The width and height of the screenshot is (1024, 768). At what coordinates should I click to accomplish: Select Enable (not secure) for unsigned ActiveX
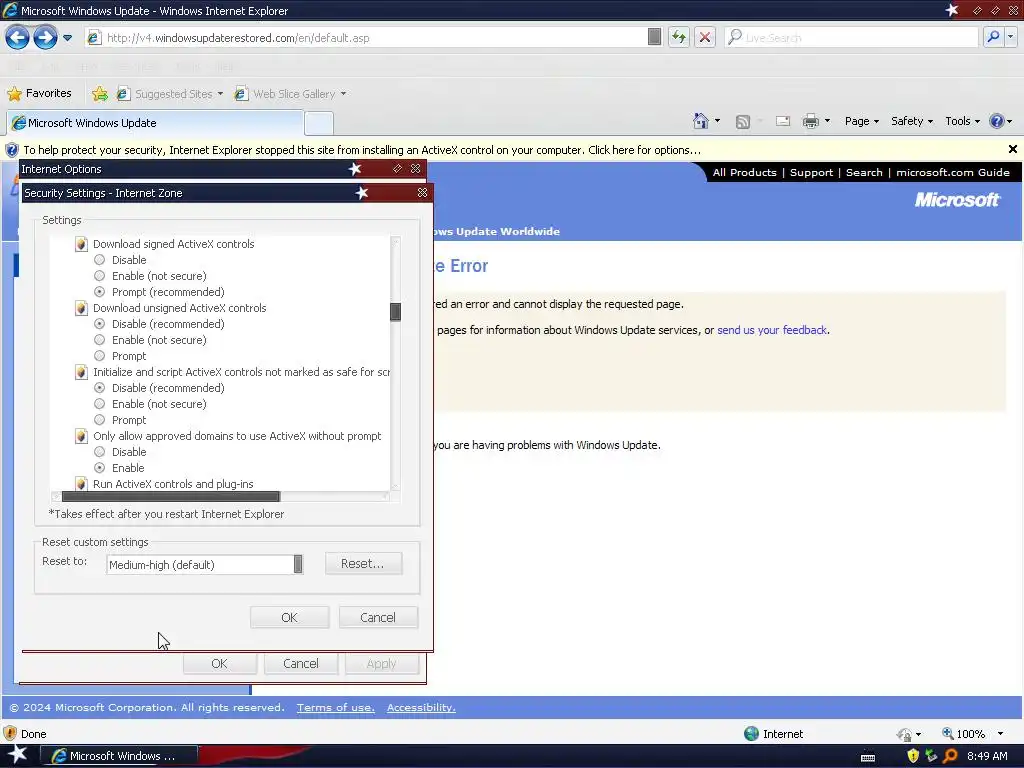point(99,340)
